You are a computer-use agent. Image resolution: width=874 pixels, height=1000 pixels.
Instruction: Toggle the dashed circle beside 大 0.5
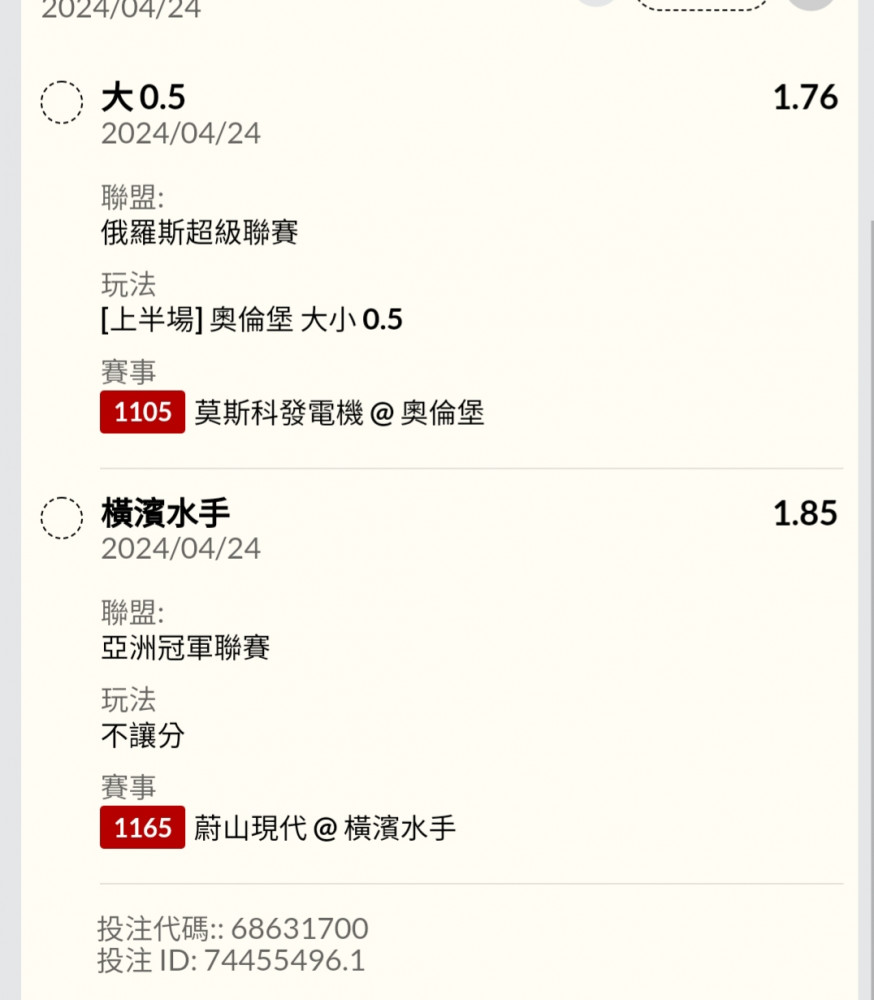click(x=62, y=102)
